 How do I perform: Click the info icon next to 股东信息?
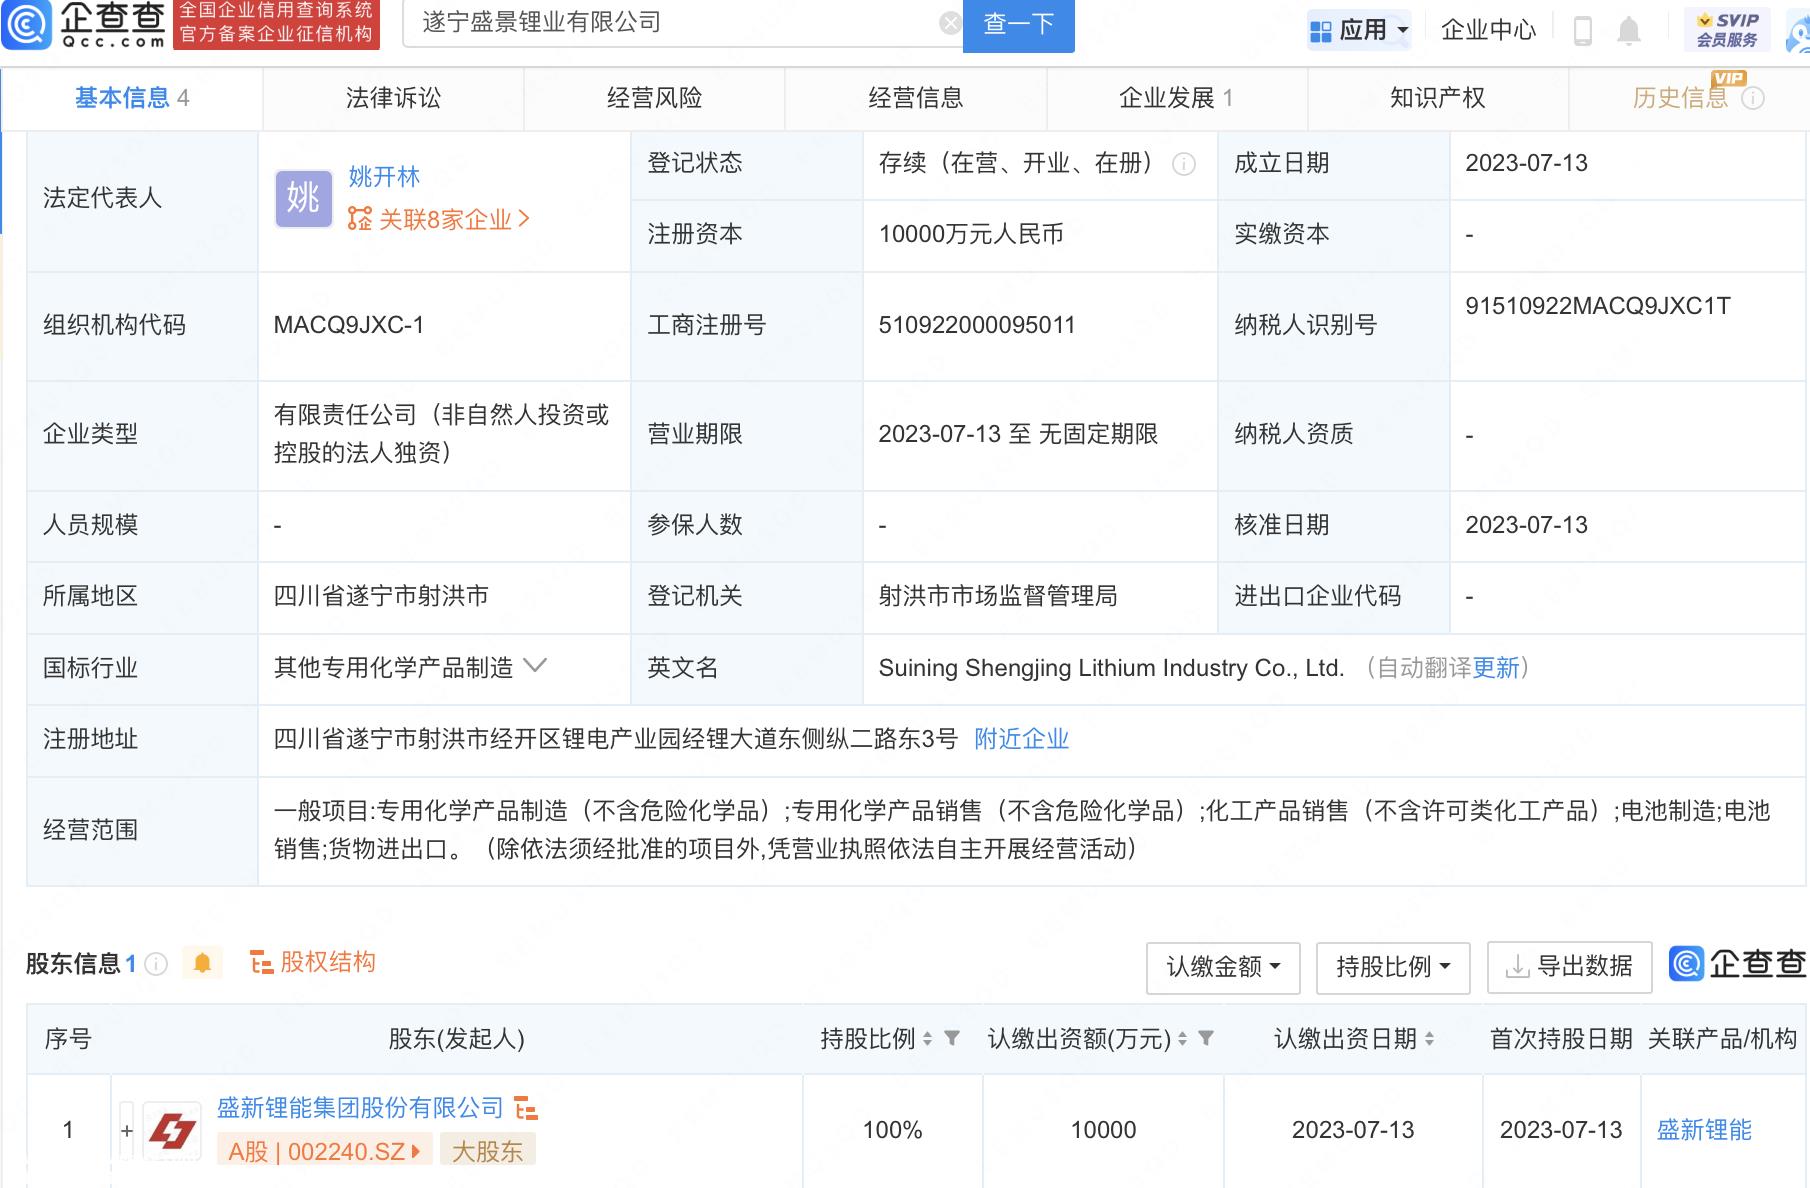pyautogui.click(x=156, y=963)
